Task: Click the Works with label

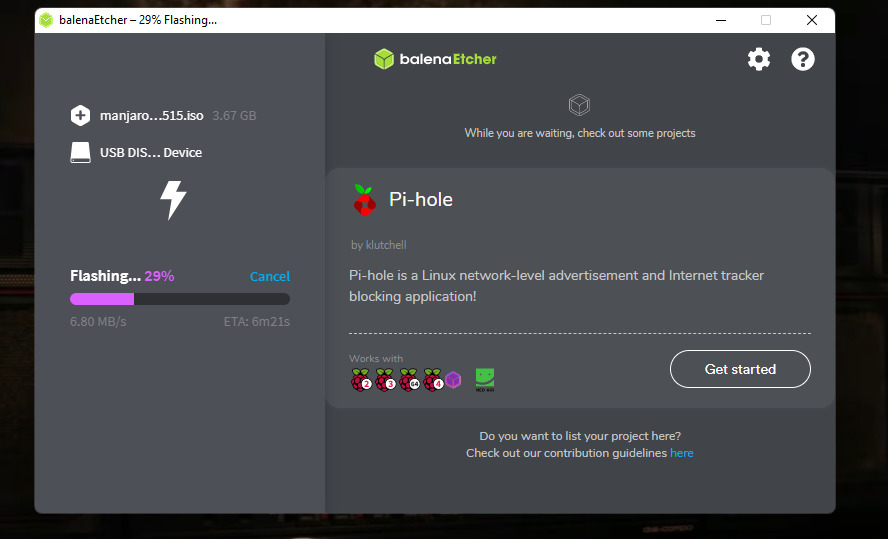Action: click(x=376, y=358)
